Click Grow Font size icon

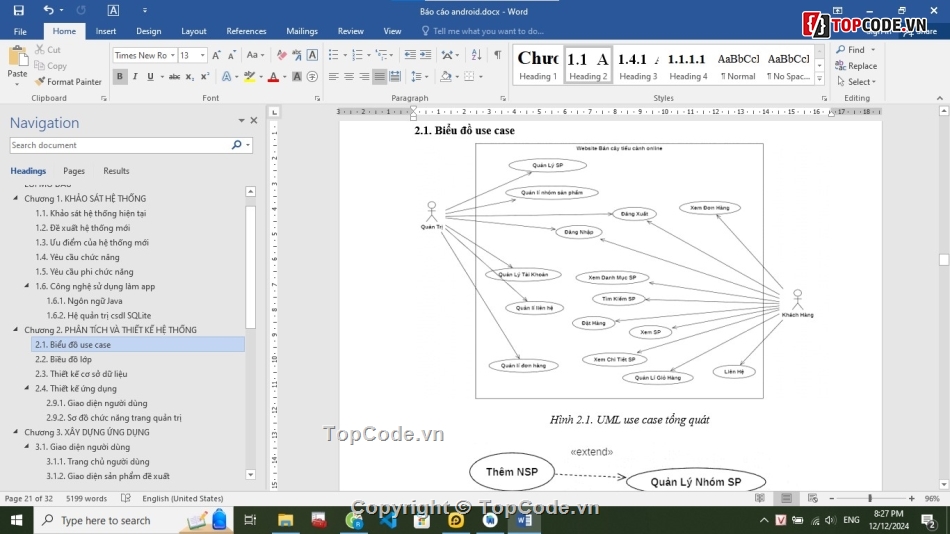click(216, 55)
